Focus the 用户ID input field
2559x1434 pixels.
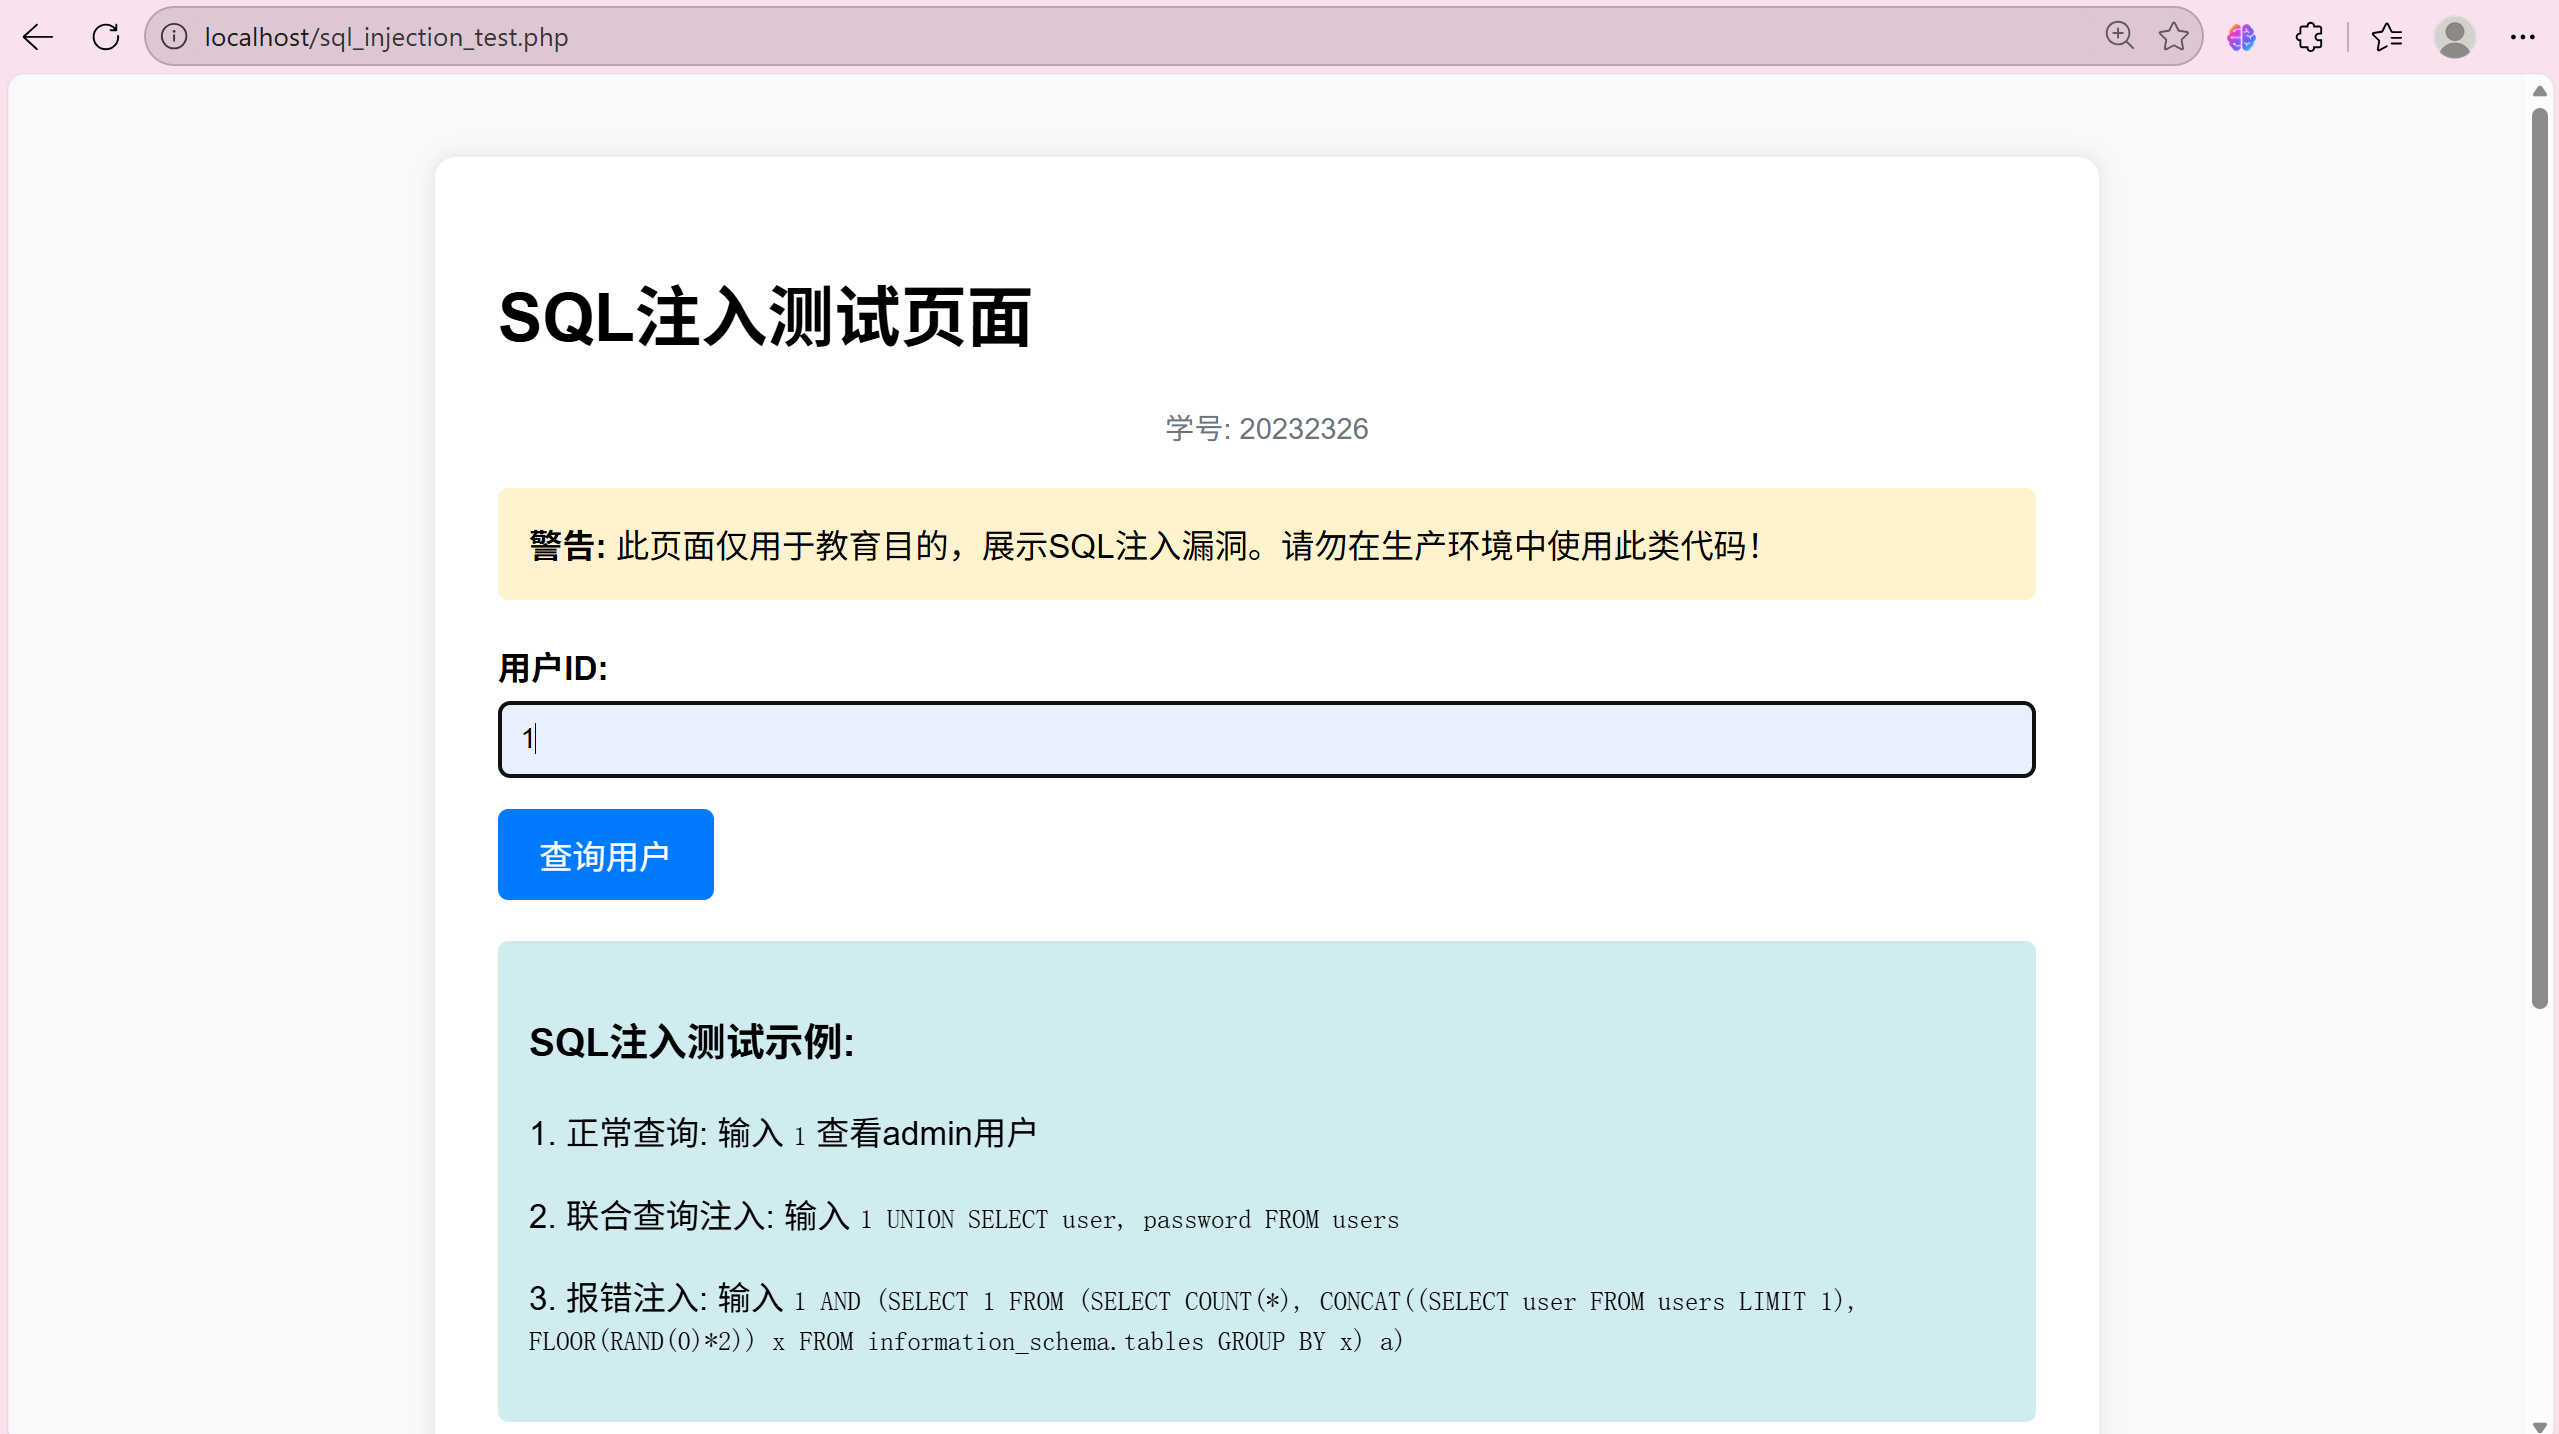pos(1266,739)
